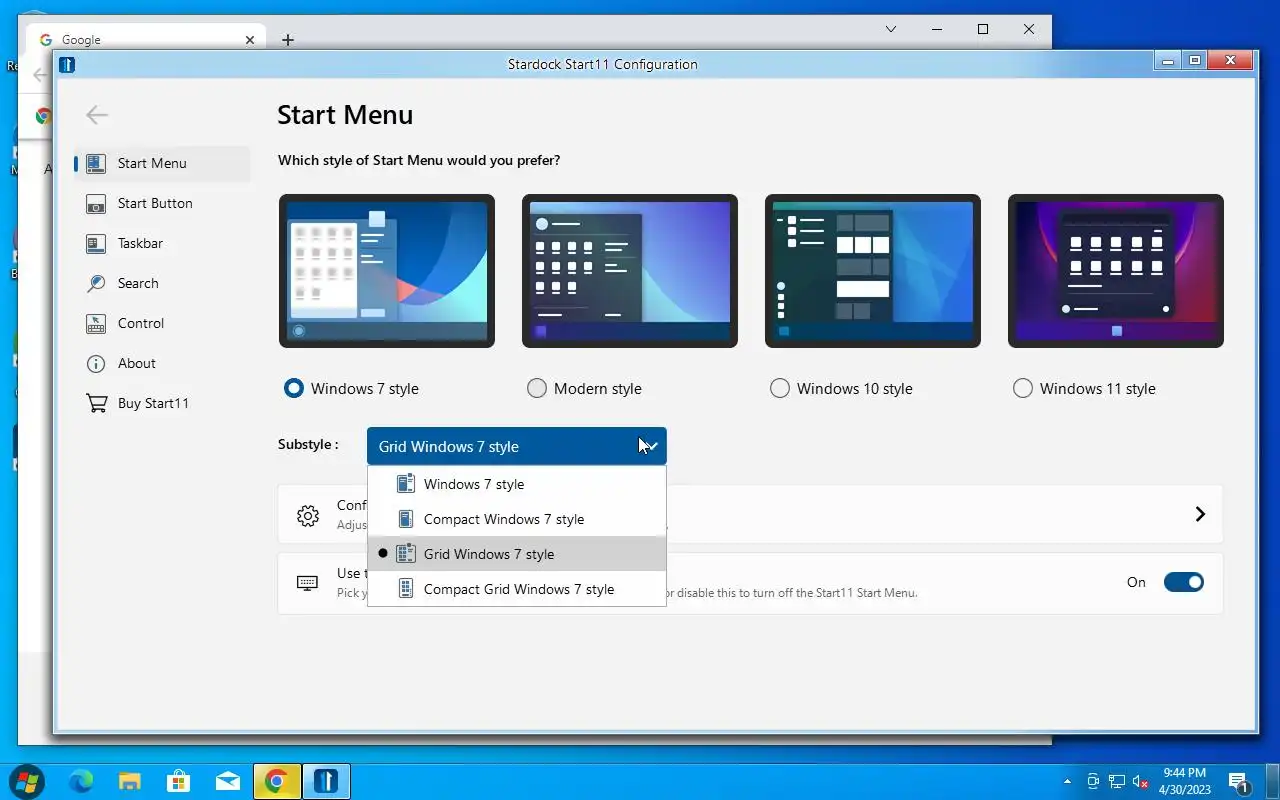Open the notification center icon

point(1239,781)
